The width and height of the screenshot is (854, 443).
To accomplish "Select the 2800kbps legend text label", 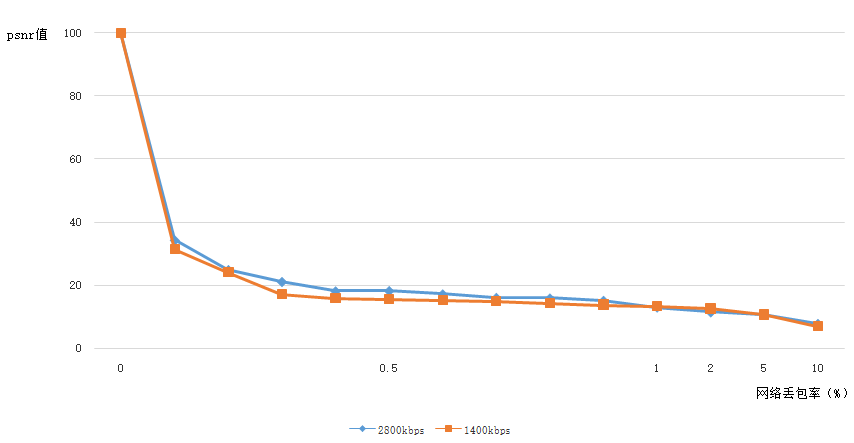I will (x=401, y=430).
